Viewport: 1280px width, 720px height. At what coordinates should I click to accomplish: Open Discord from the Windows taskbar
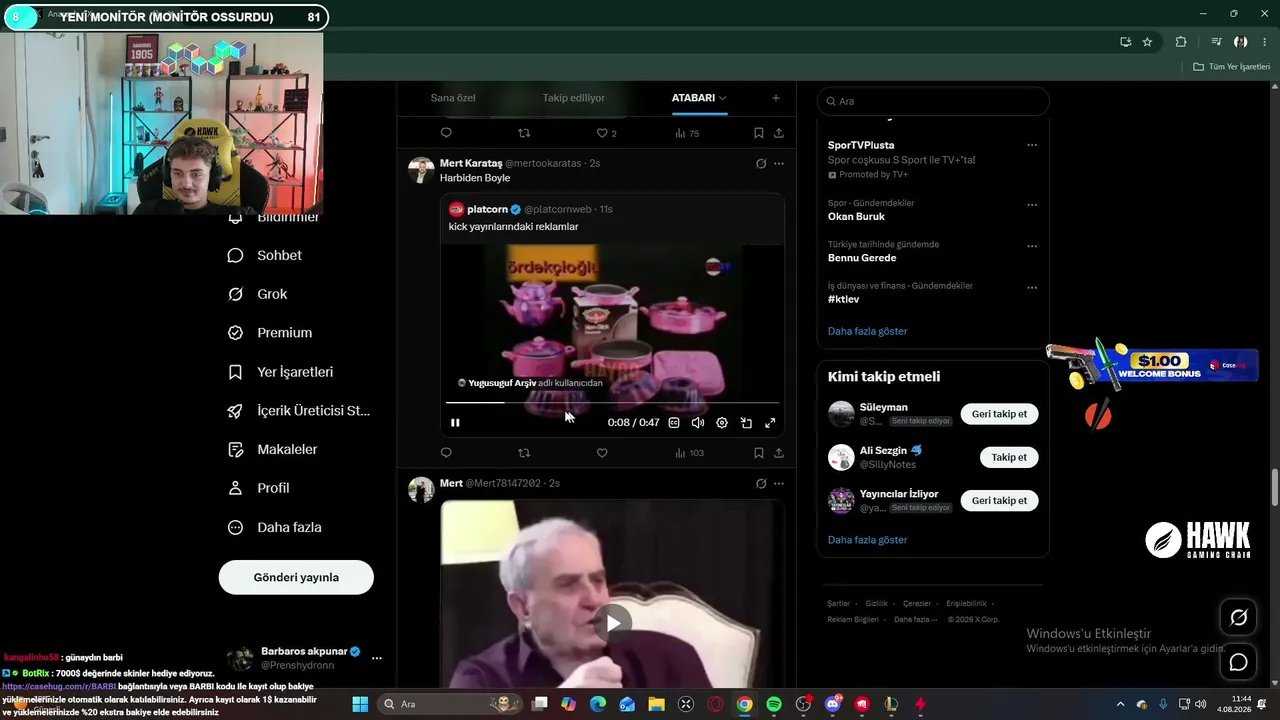[833, 704]
